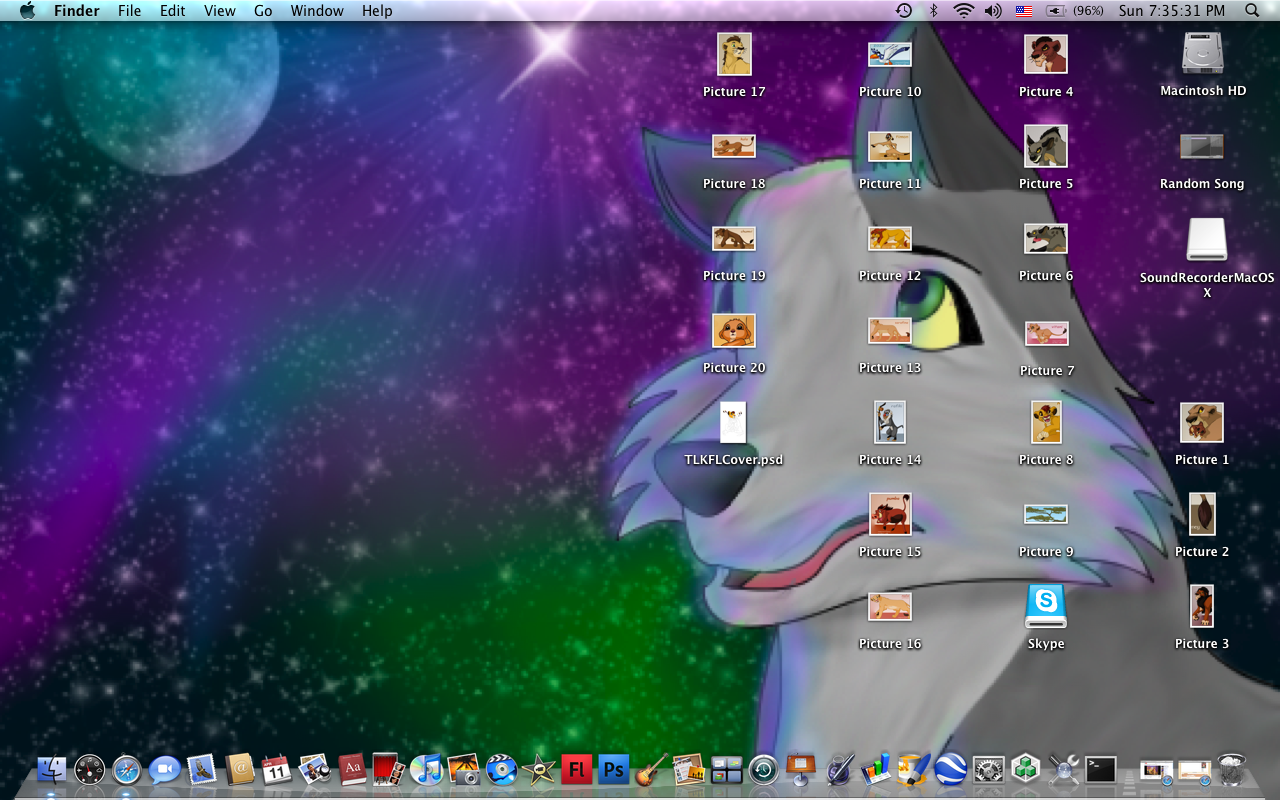
Task: Open the File menu
Action: pyautogui.click(x=129, y=11)
